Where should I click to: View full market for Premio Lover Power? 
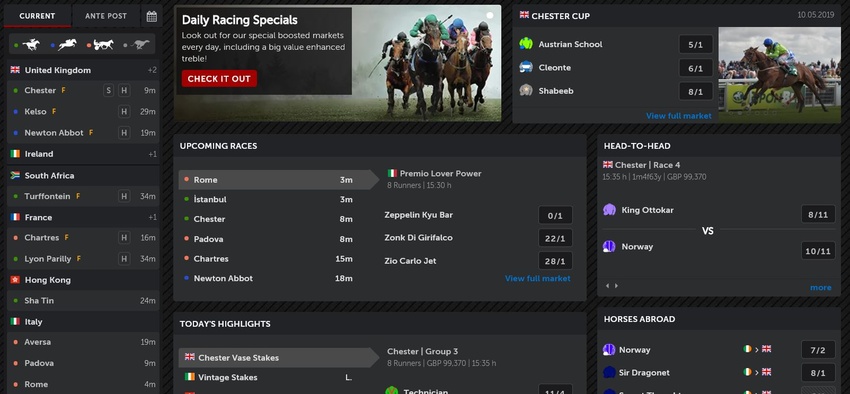[x=538, y=278]
